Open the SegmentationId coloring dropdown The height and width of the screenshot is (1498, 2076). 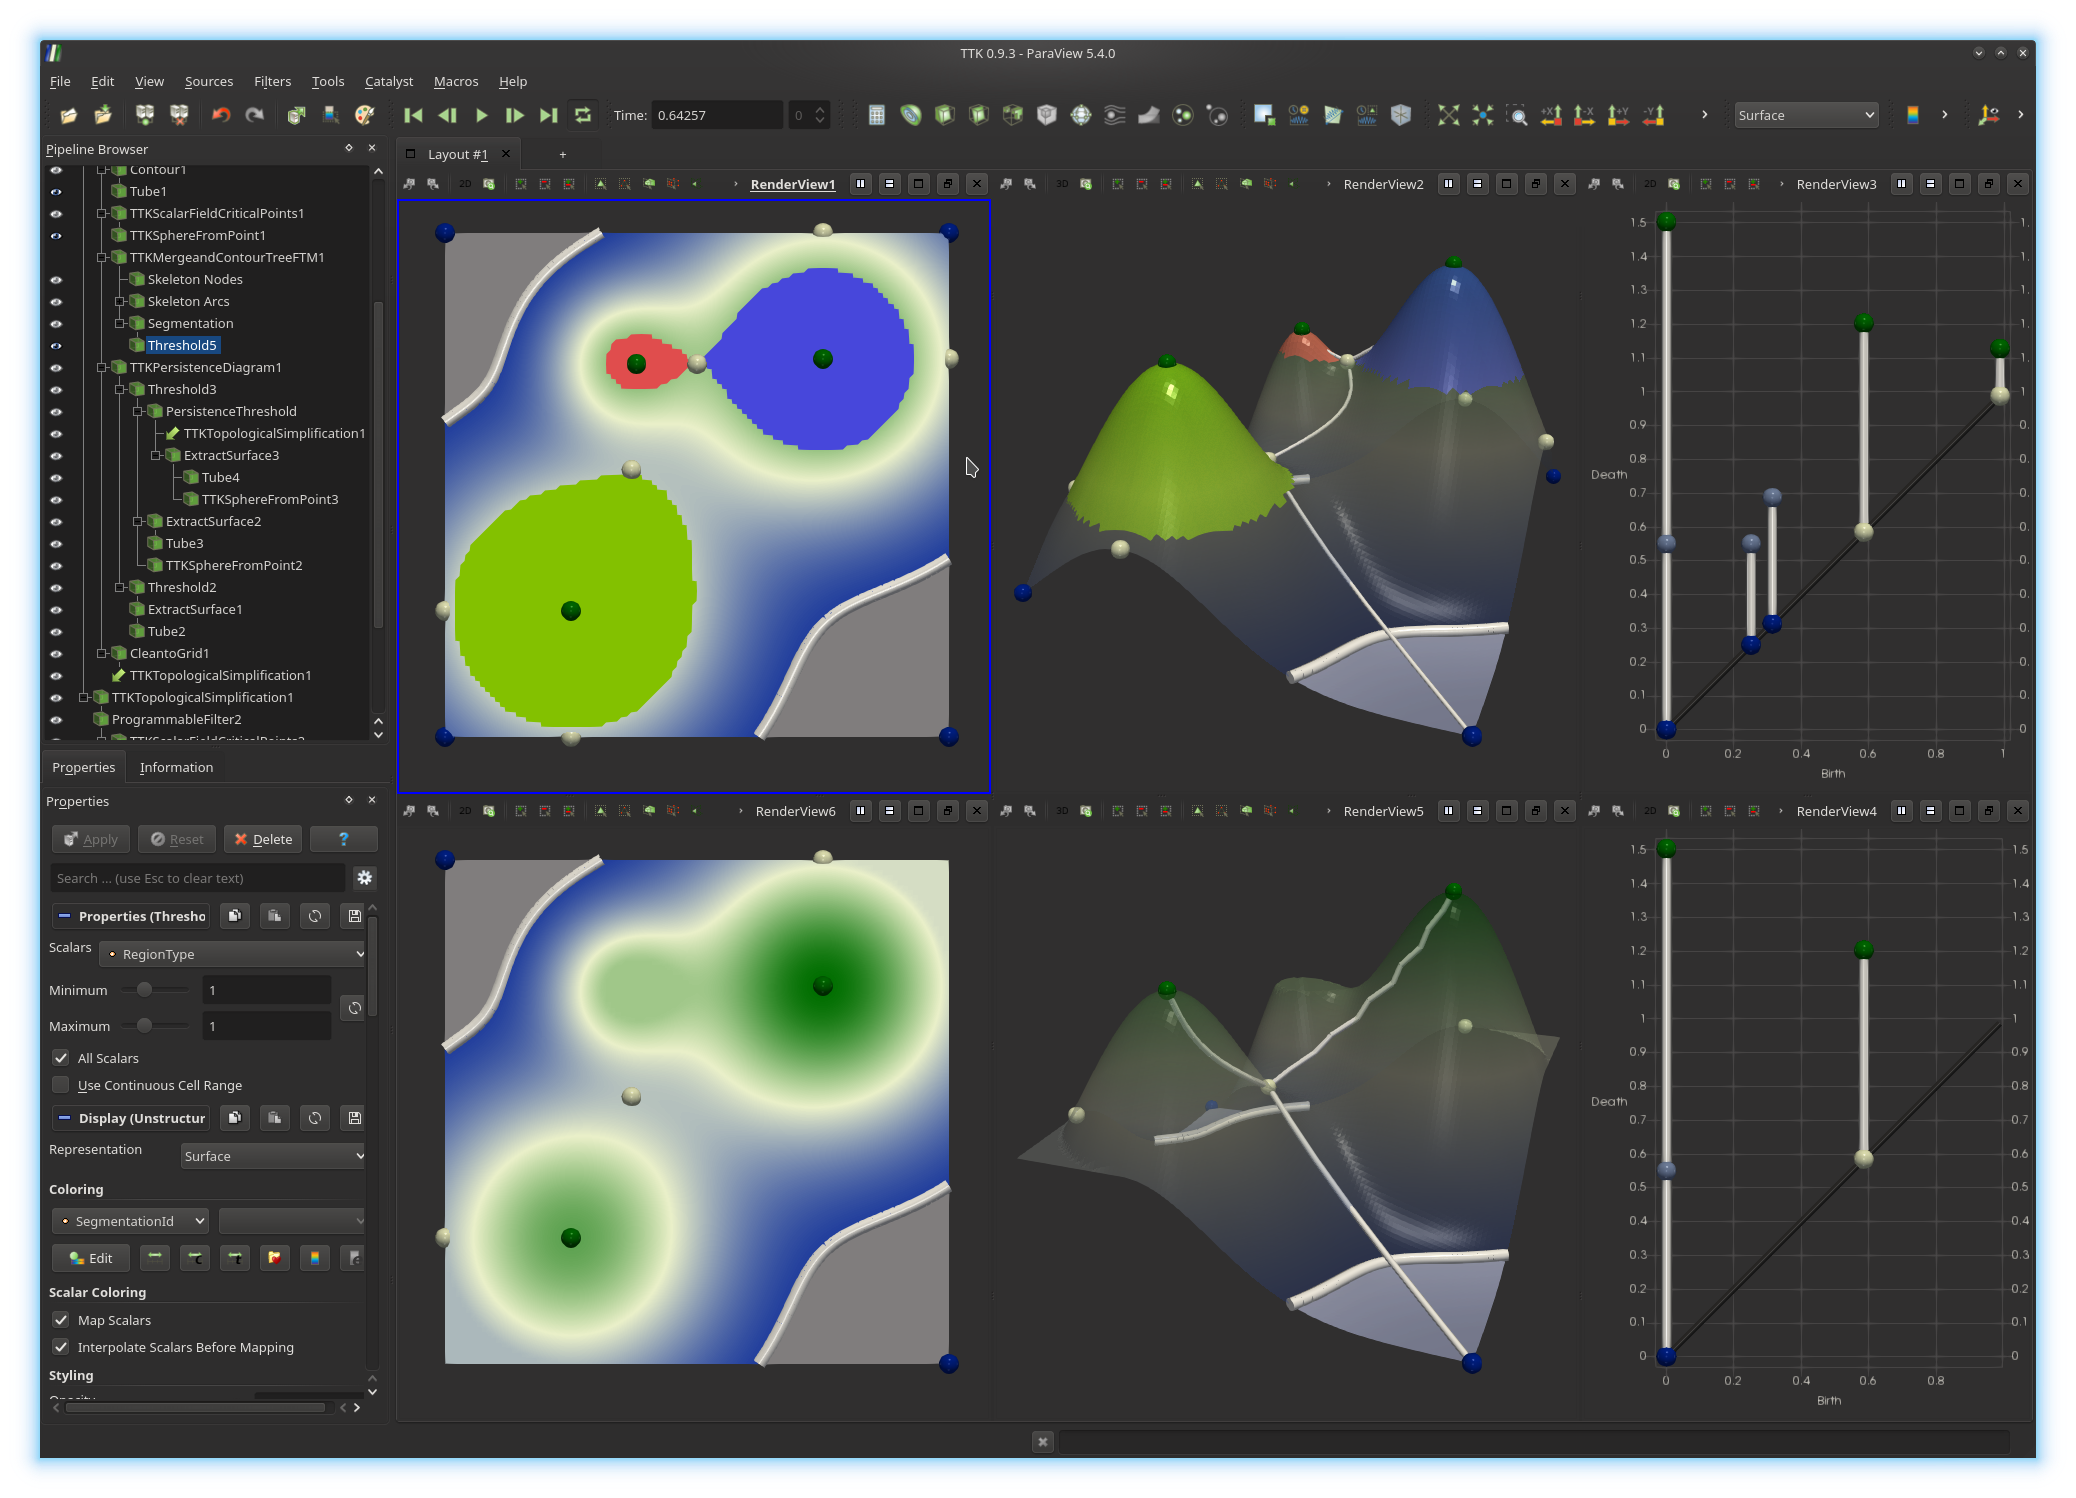pos(130,1221)
